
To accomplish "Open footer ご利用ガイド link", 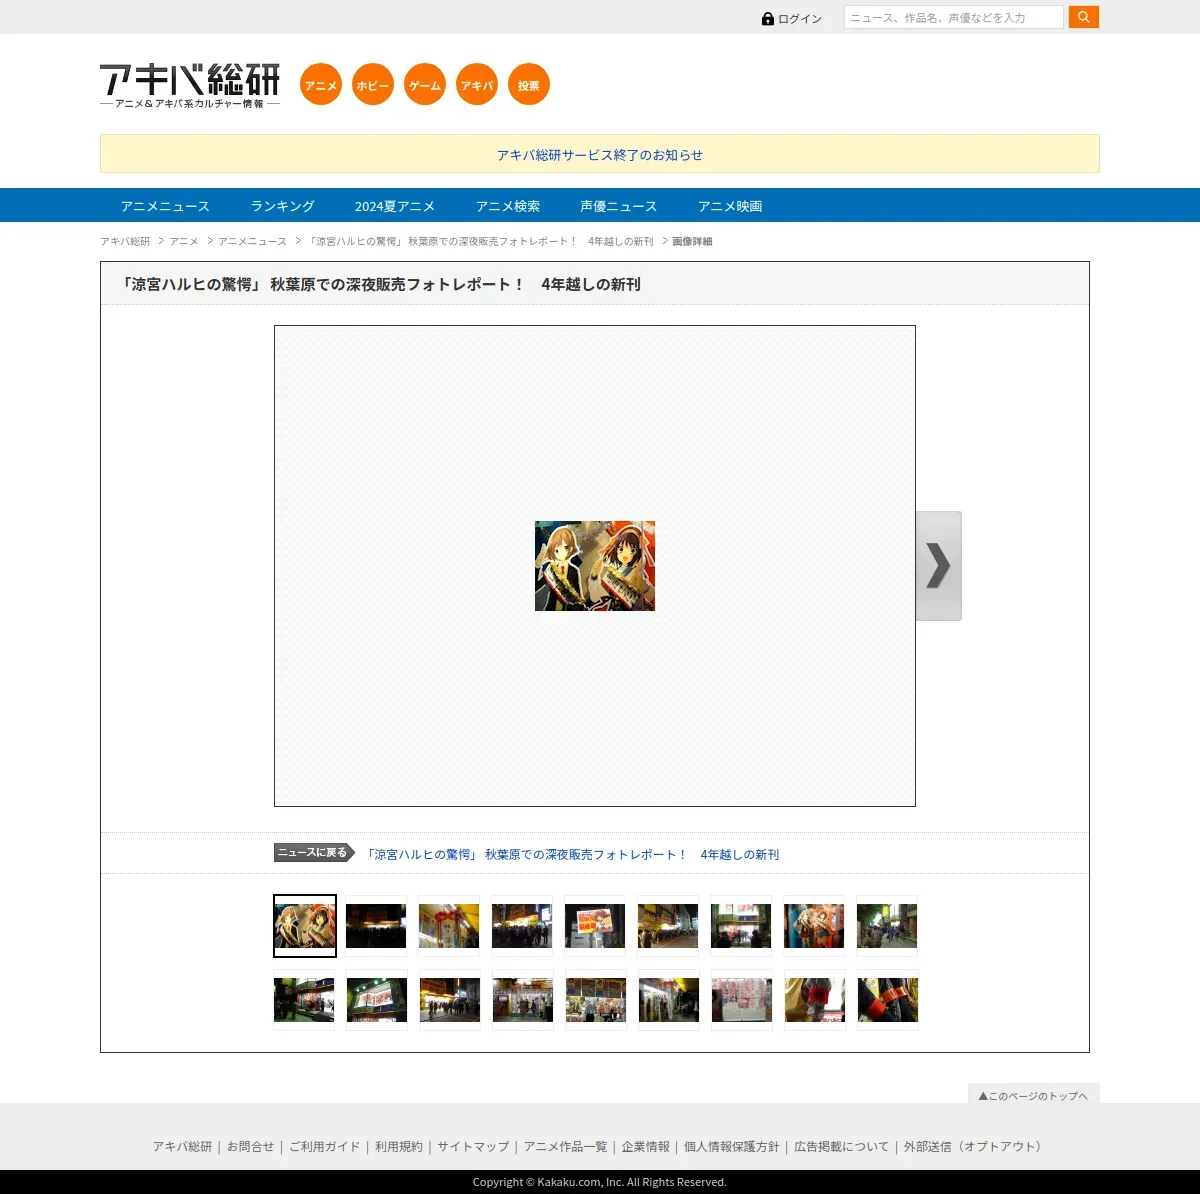I will [x=324, y=1146].
